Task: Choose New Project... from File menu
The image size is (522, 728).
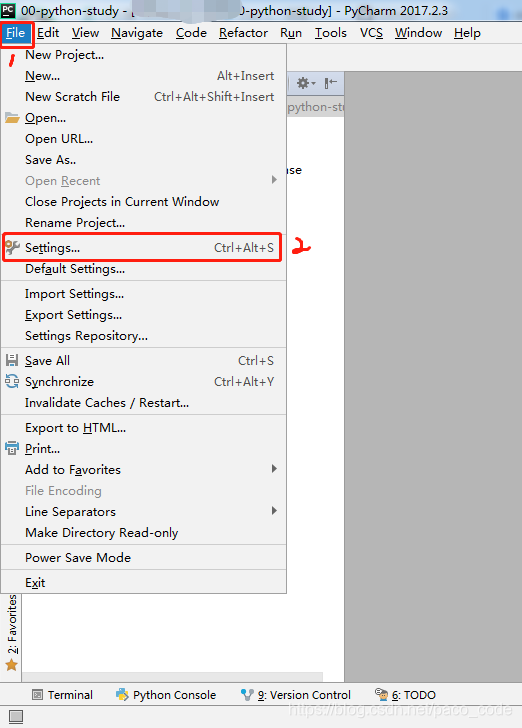Action: tap(144, 55)
